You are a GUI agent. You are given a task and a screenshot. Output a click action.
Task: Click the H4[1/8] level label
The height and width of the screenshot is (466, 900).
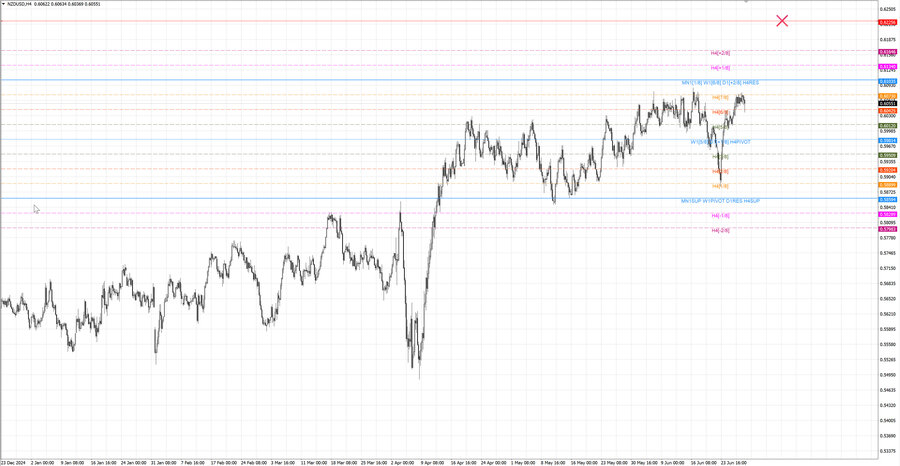click(x=720, y=186)
